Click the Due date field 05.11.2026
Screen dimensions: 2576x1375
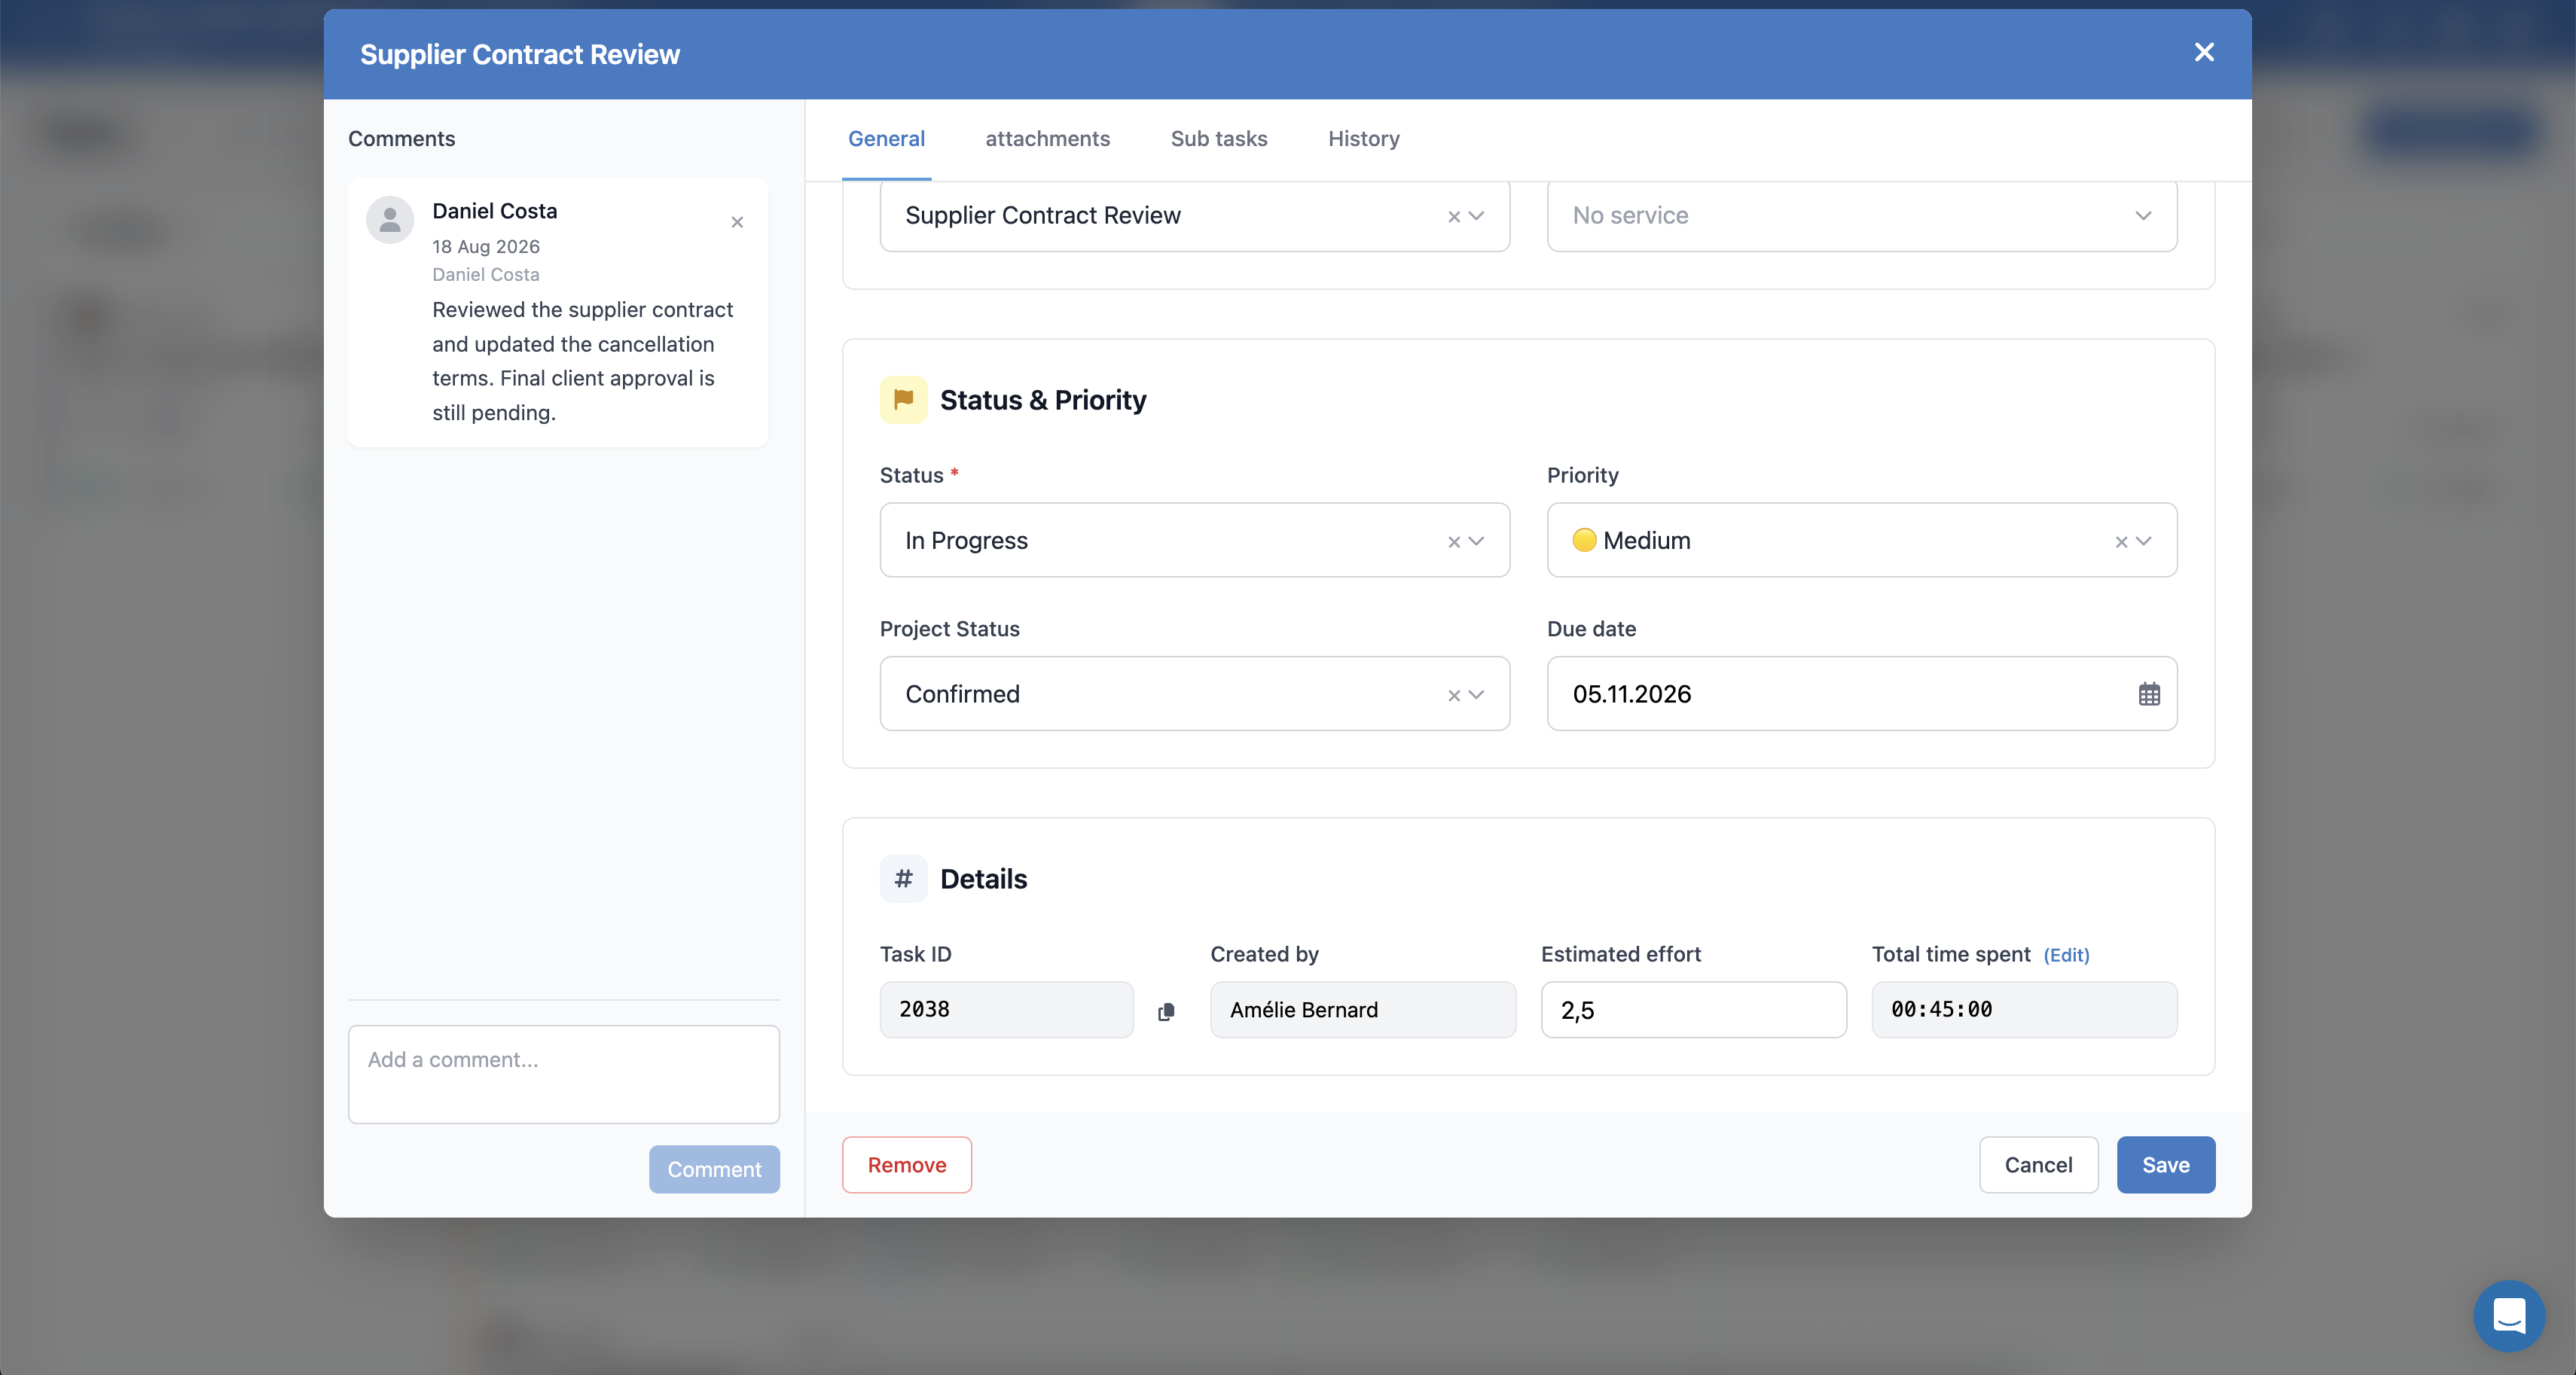[x=1862, y=694]
